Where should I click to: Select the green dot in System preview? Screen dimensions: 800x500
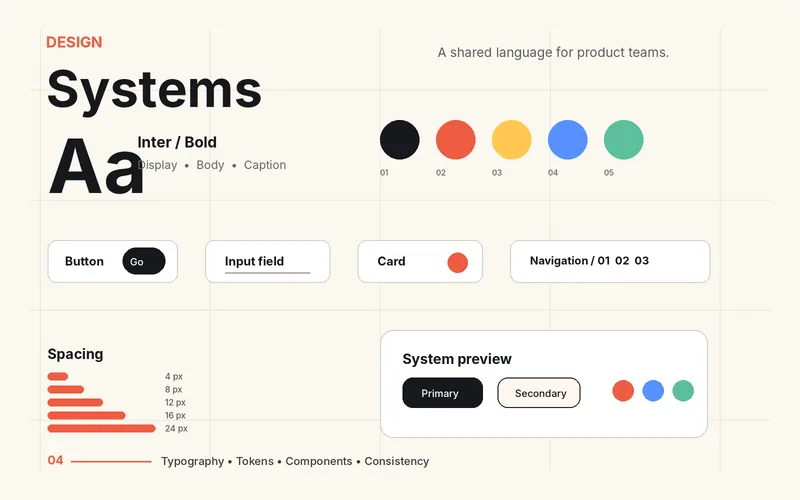point(683,391)
